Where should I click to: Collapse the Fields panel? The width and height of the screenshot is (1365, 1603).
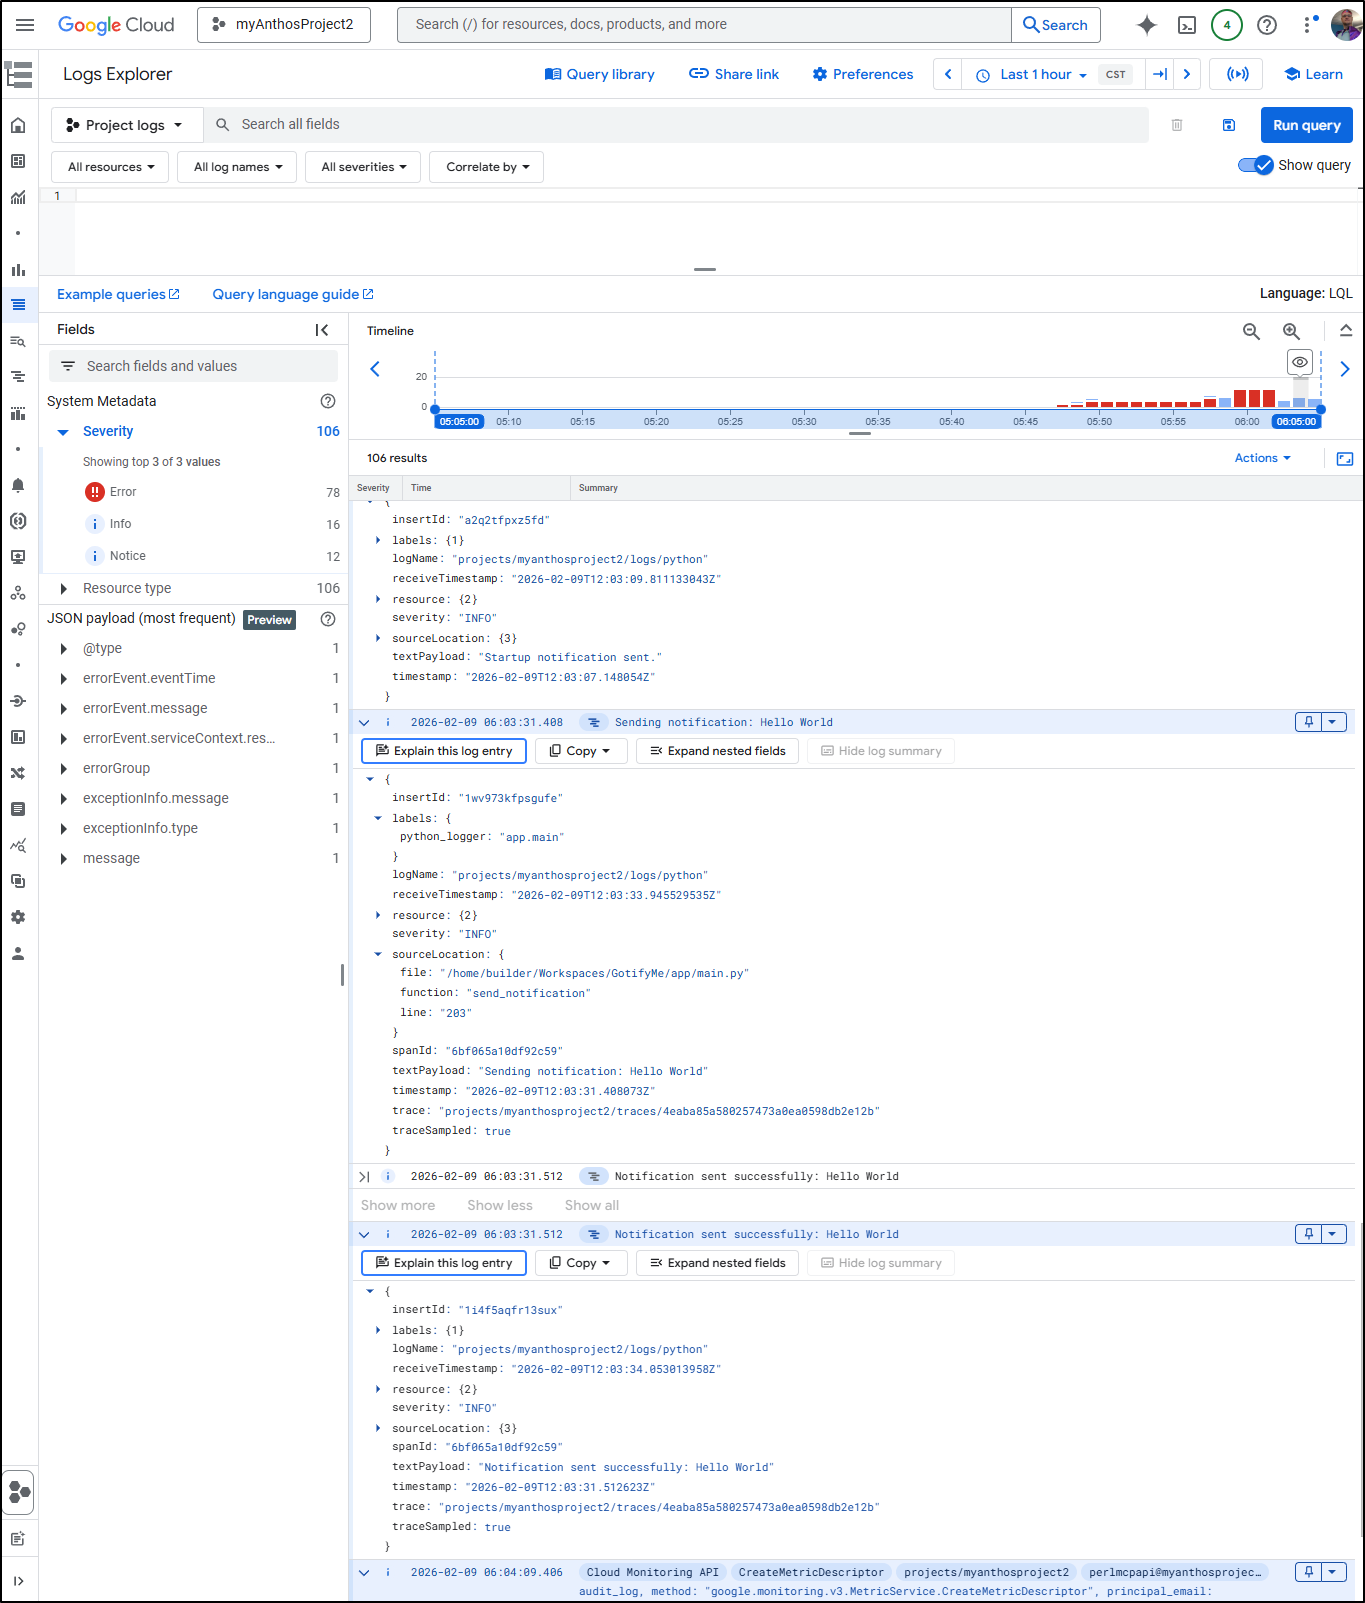(322, 330)
